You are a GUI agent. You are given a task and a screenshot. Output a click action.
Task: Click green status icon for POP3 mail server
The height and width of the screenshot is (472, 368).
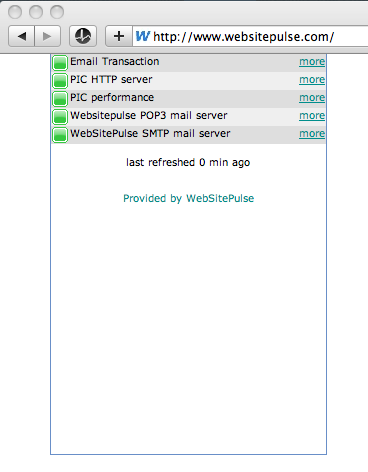click(60, 116)
